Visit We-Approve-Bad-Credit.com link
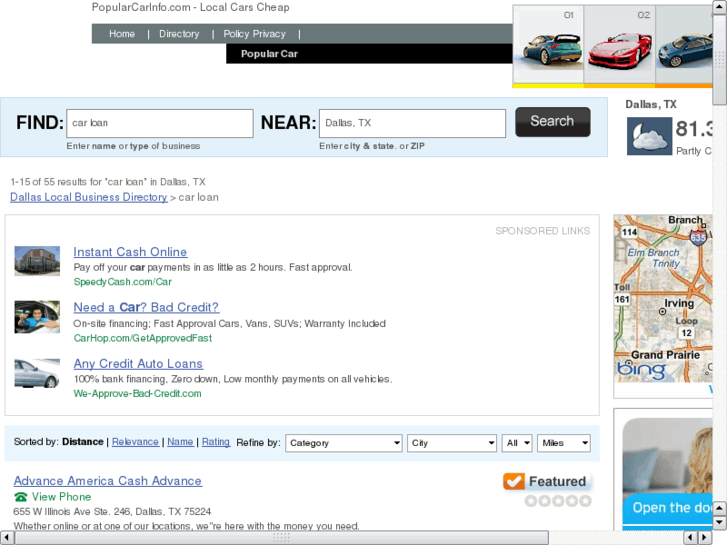Viewport: 727px width, 545px height. coord(138,394)
